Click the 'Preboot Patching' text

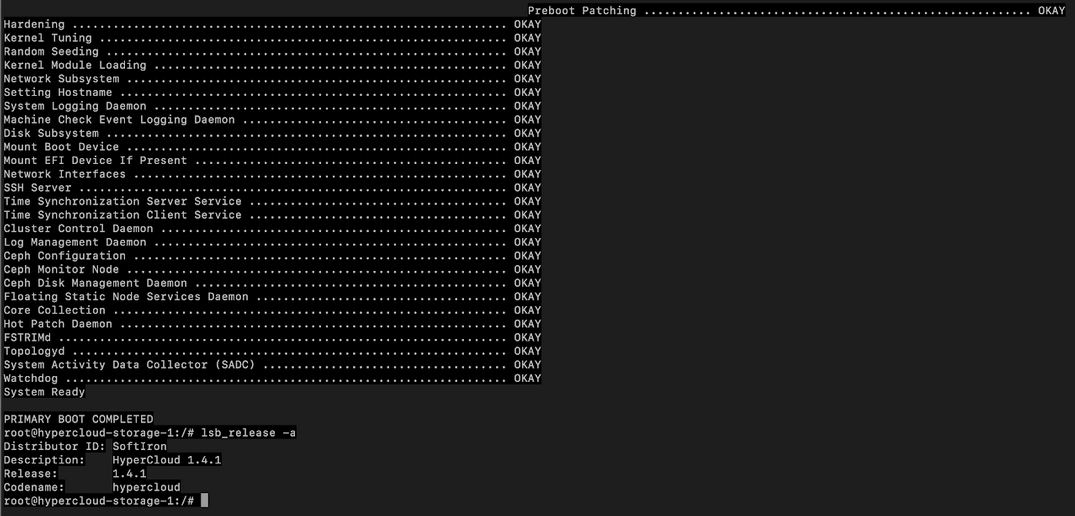point(582,11)
